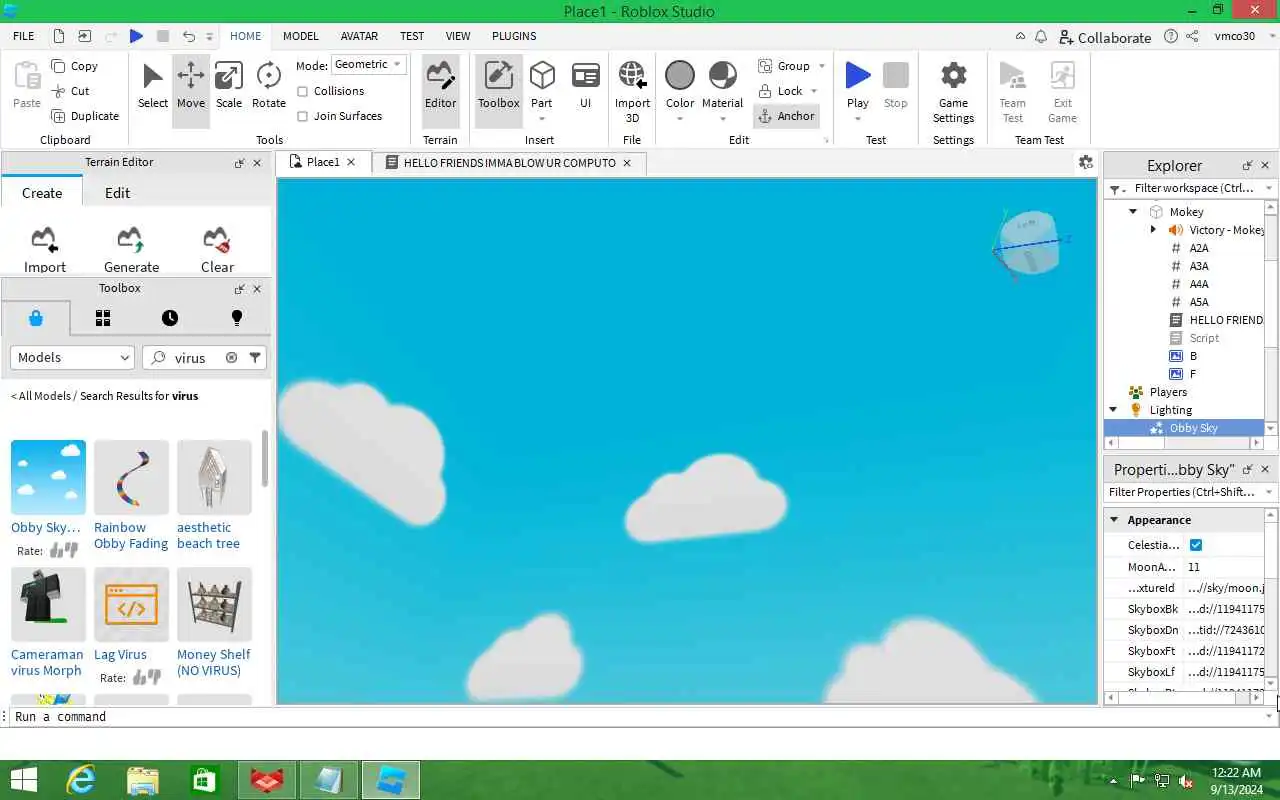
Task: Open the Models category dropdown
Action: [x=72, y=357]
